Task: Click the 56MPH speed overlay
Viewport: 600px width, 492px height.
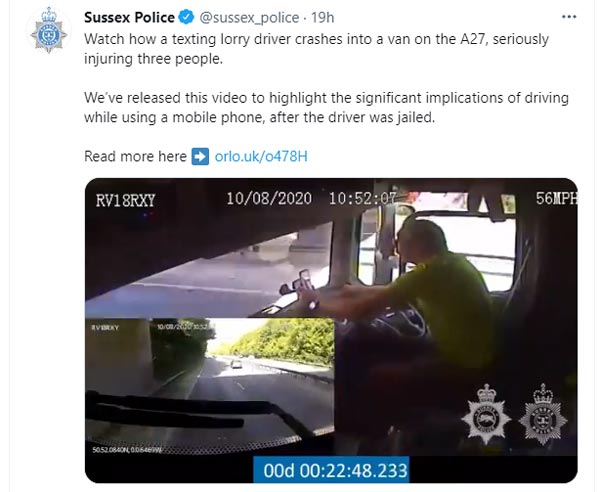Action: click(x=556, y=199)
